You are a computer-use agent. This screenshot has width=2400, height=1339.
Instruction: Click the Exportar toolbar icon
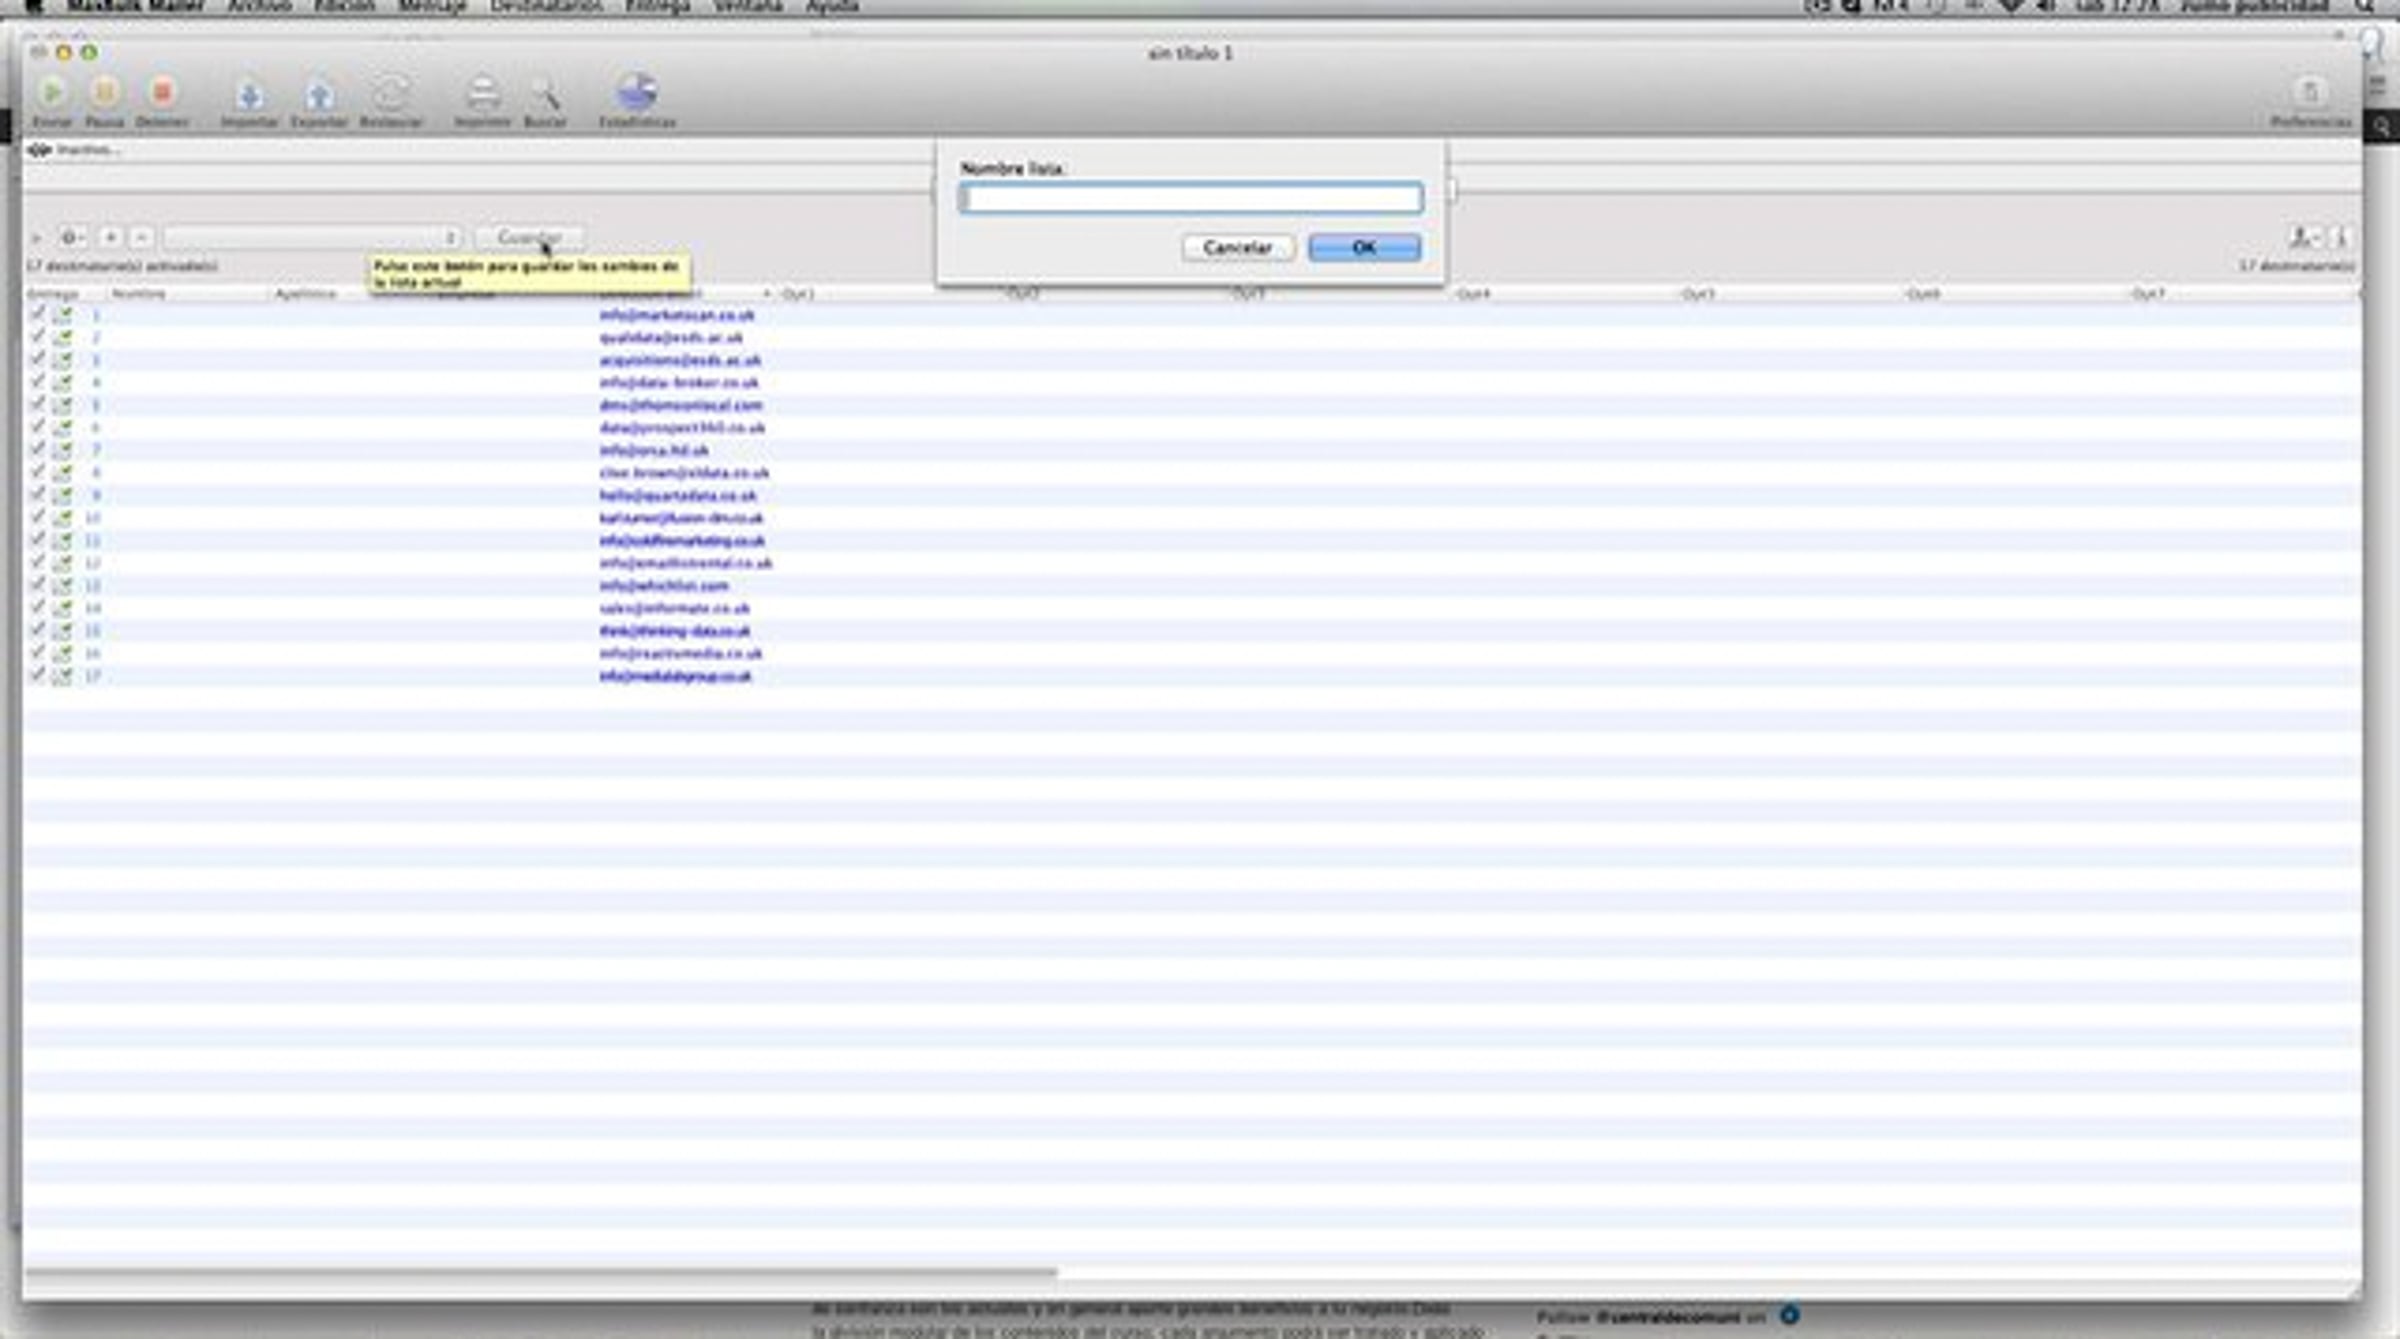pos(319,97)
